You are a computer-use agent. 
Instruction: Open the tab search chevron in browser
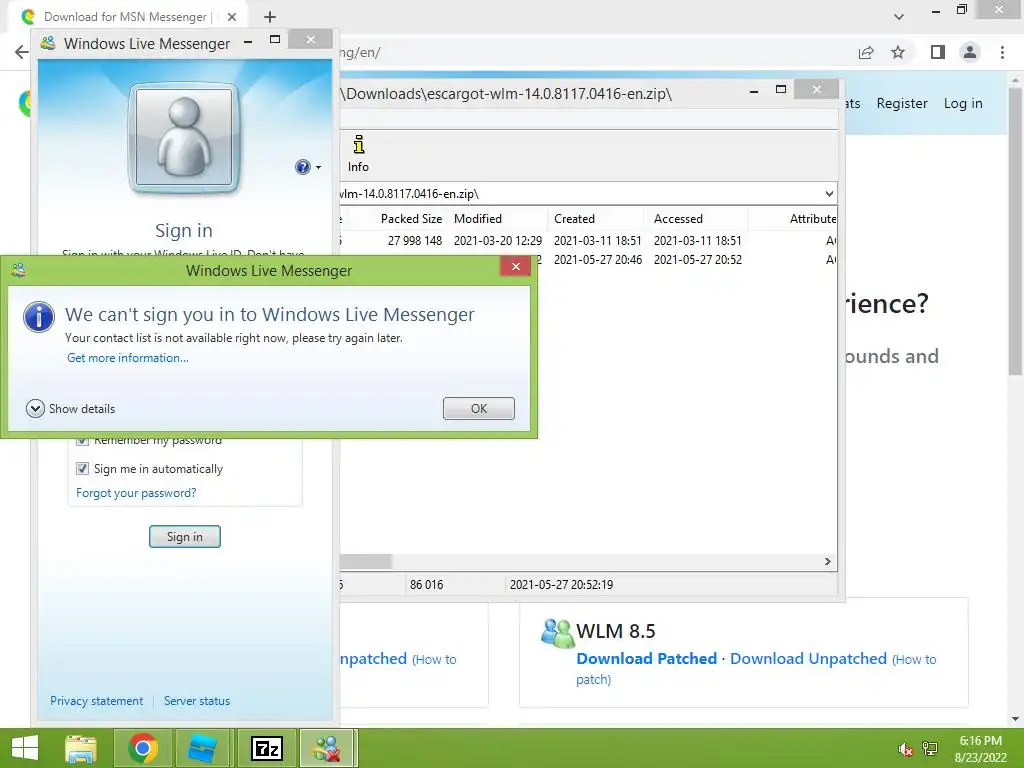click(899, 17)
